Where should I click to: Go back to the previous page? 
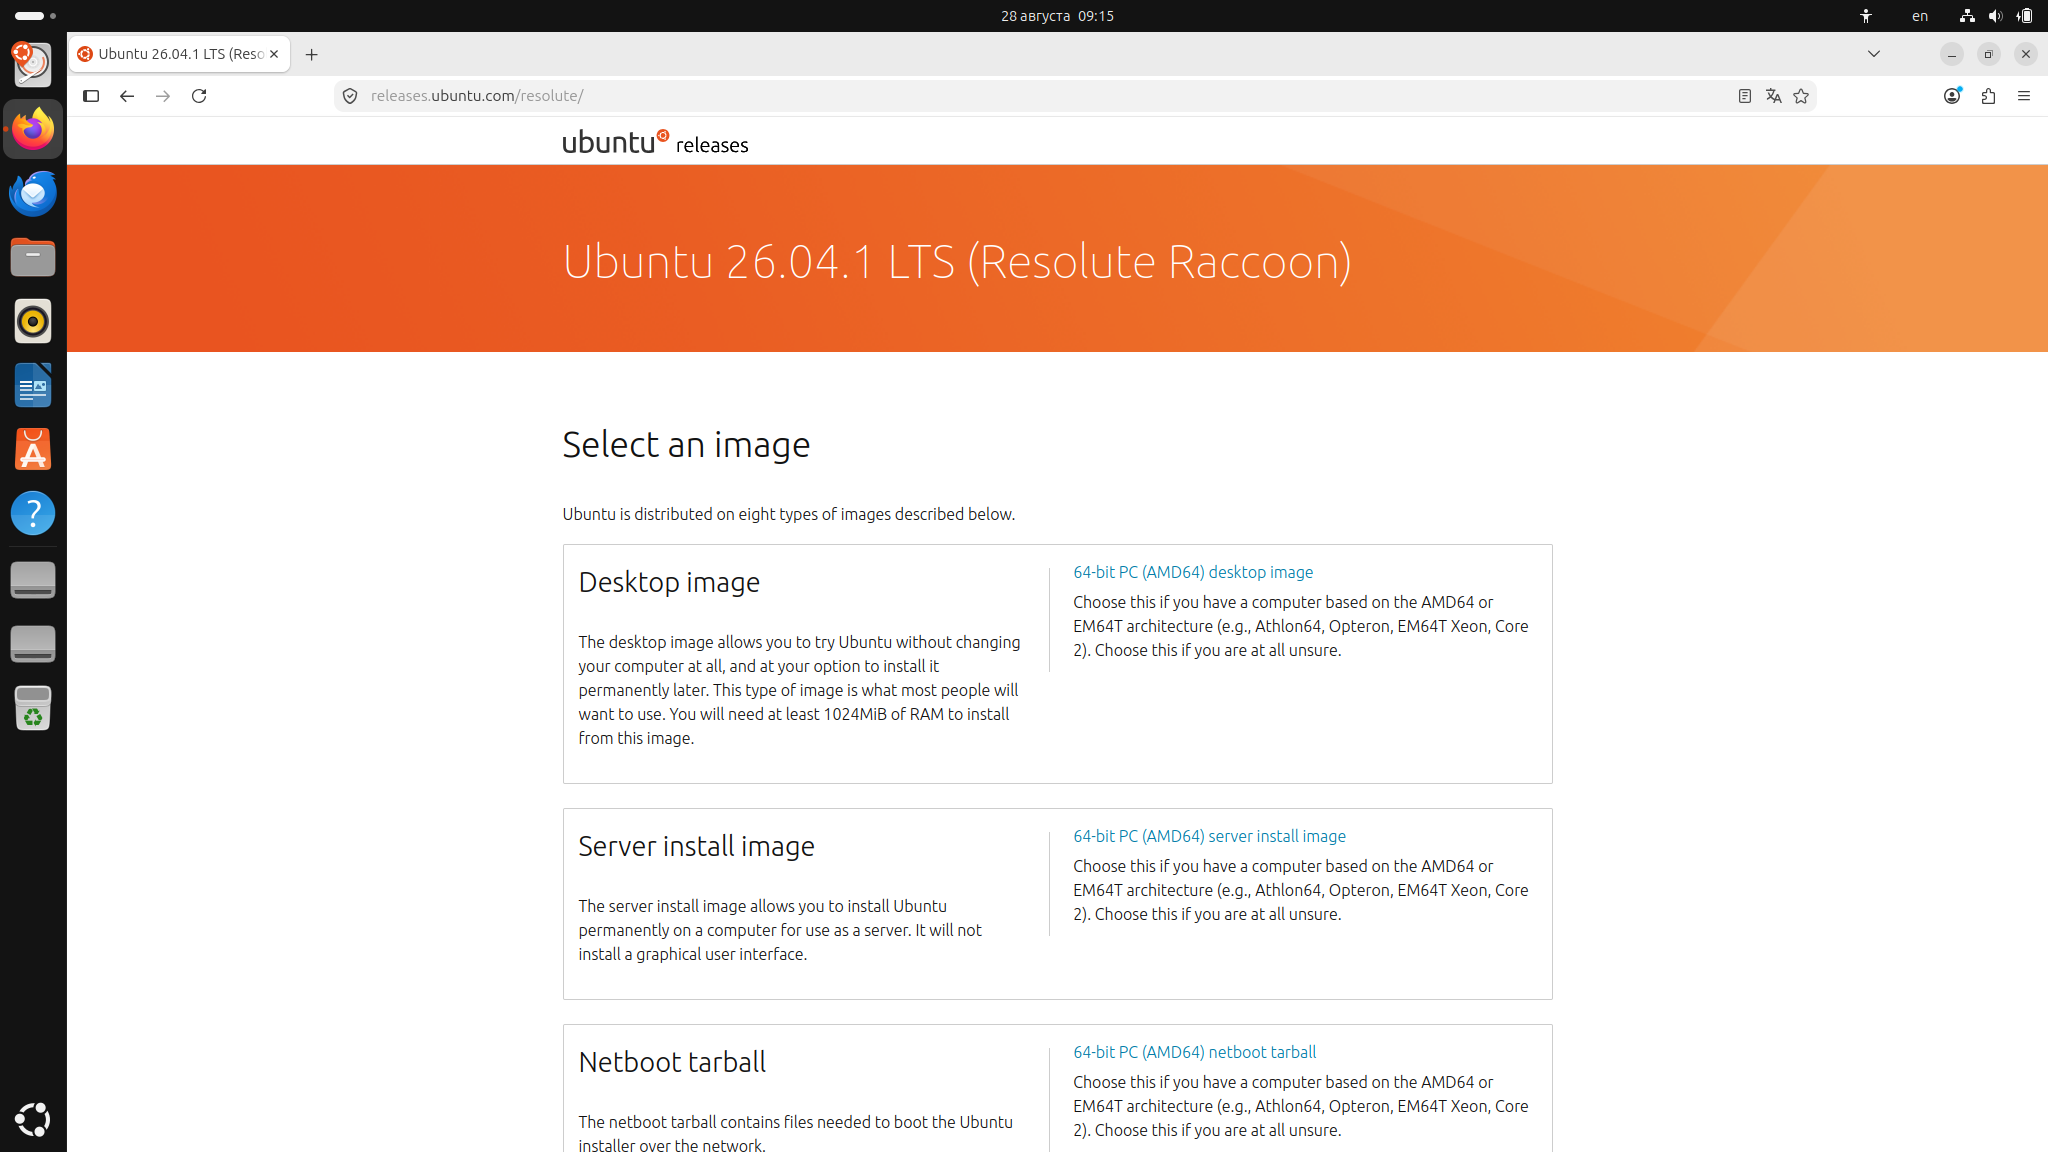tap(127, 96)
